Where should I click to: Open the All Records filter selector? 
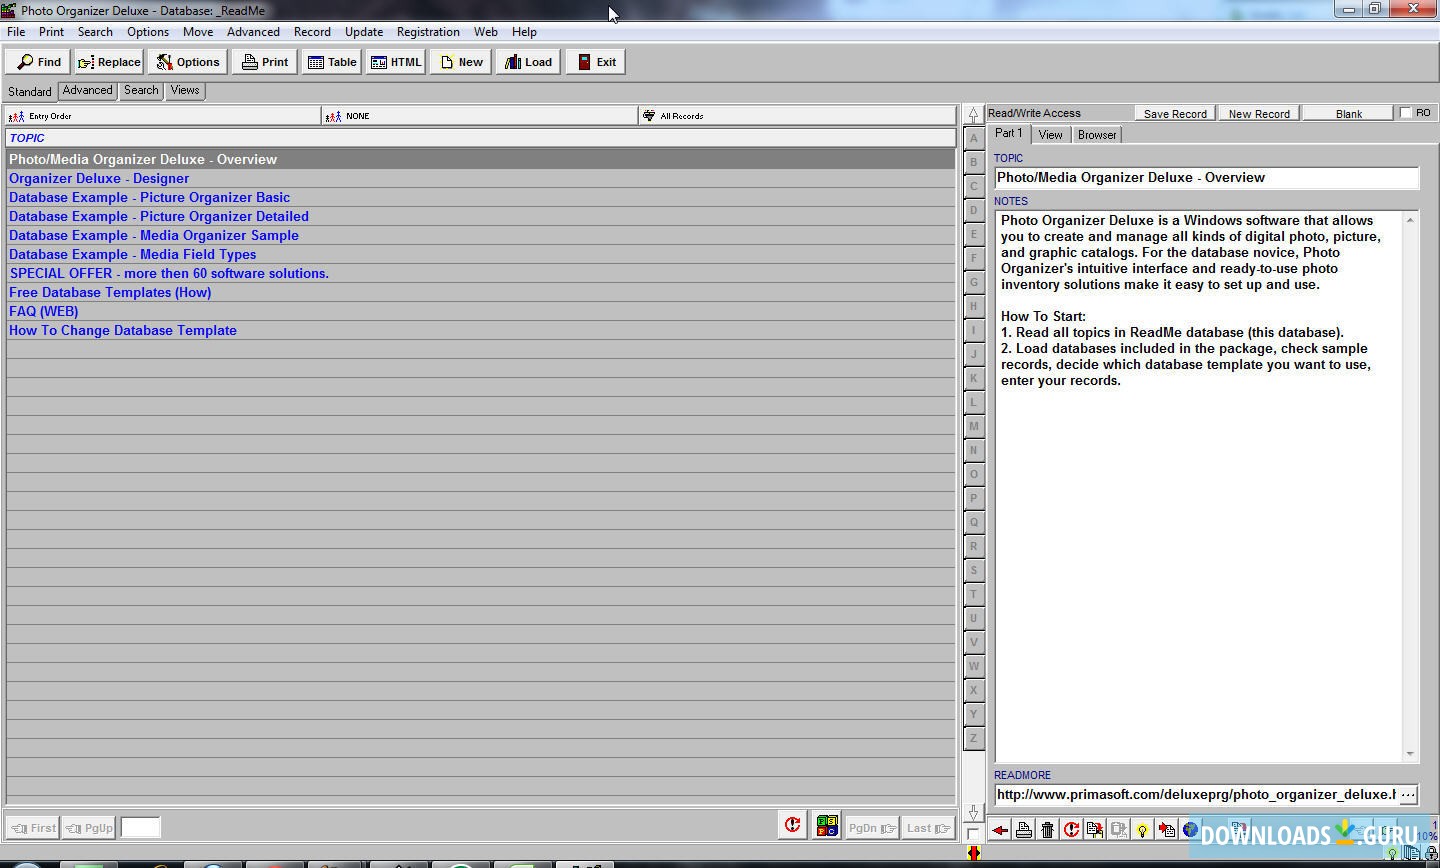[797, 116]
